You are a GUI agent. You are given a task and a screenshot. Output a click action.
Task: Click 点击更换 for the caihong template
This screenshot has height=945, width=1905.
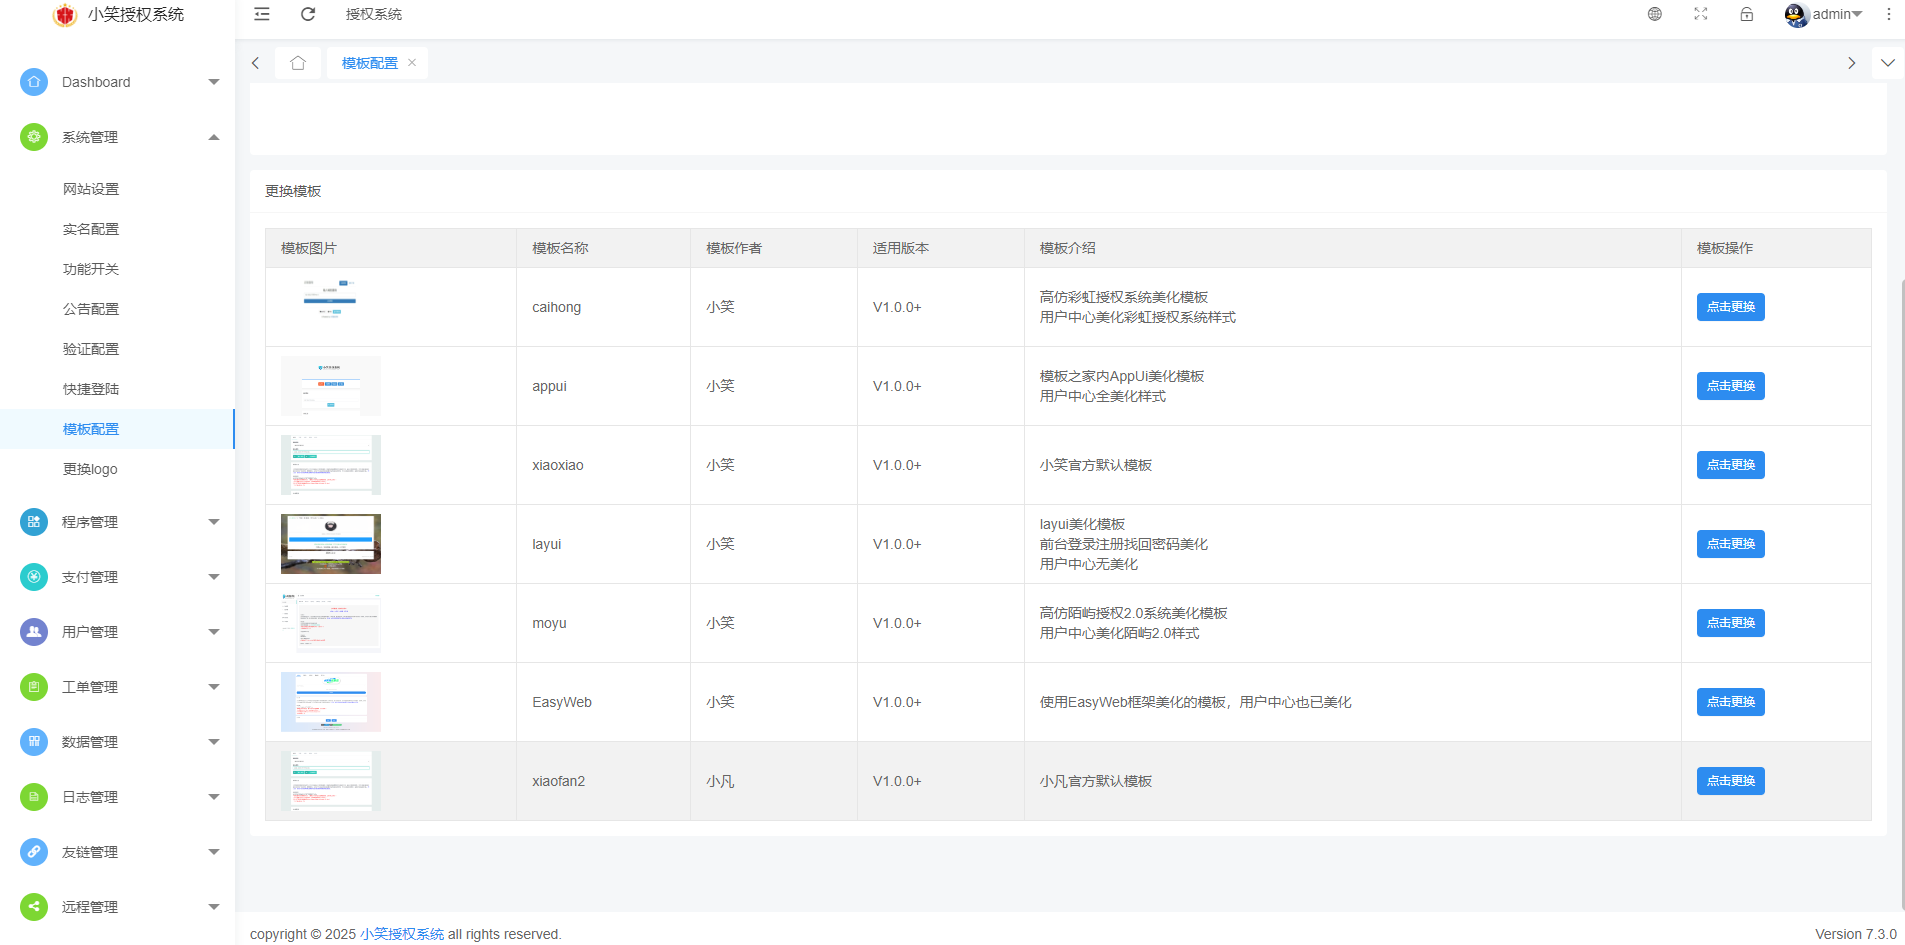(x=1730, y=307)
